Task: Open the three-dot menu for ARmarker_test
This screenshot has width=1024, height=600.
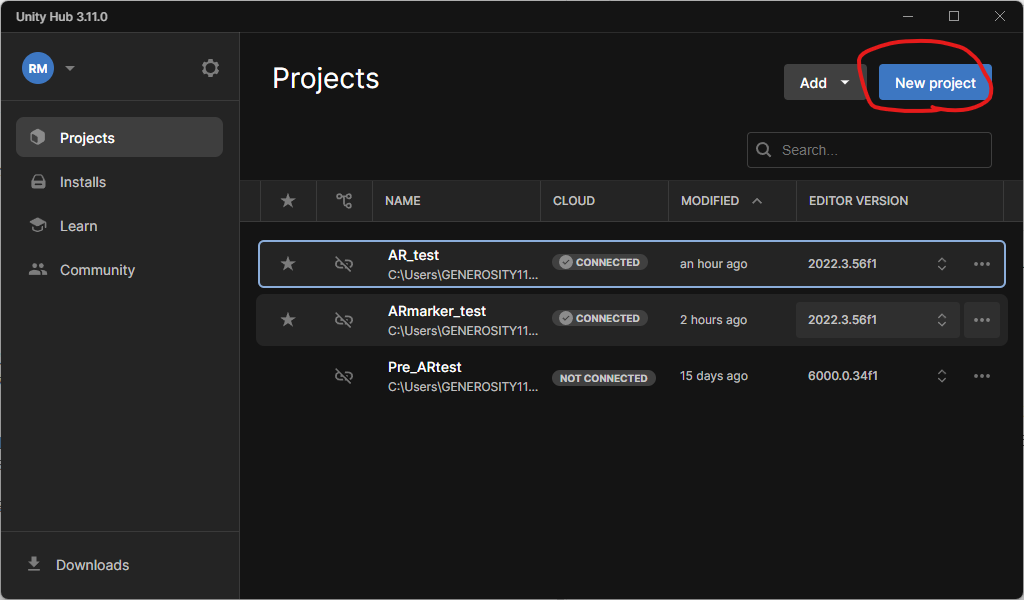Action: pyautogui.click(x=981, y=320)
